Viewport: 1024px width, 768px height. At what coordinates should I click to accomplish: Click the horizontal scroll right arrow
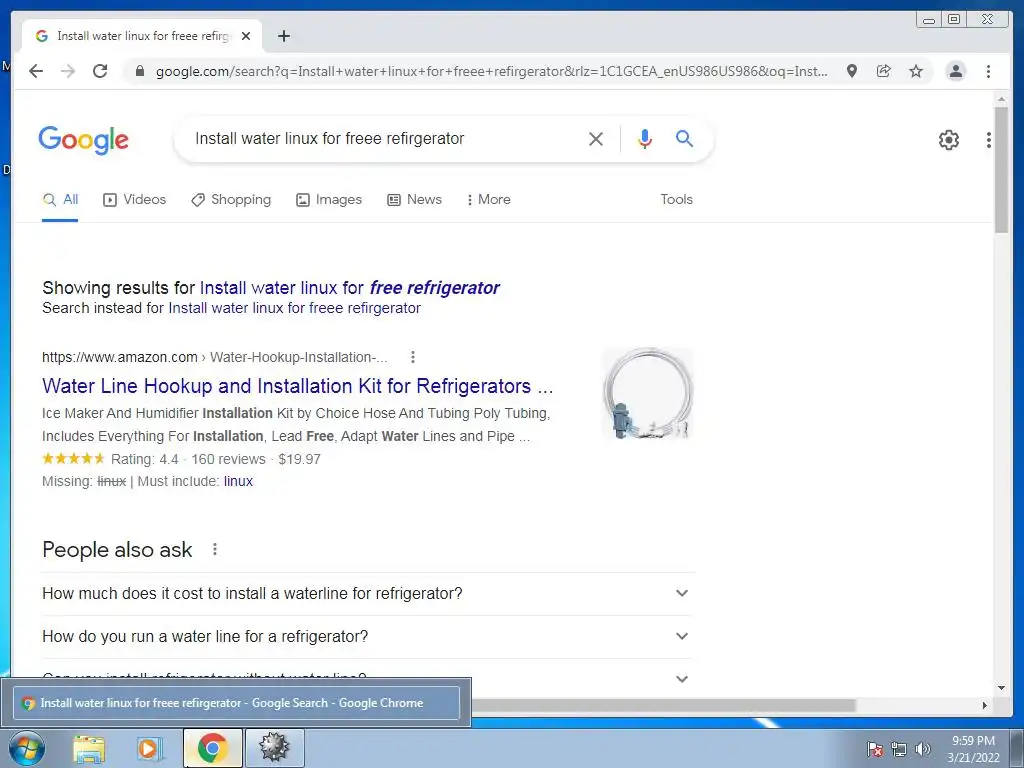[x=985, y=705]
